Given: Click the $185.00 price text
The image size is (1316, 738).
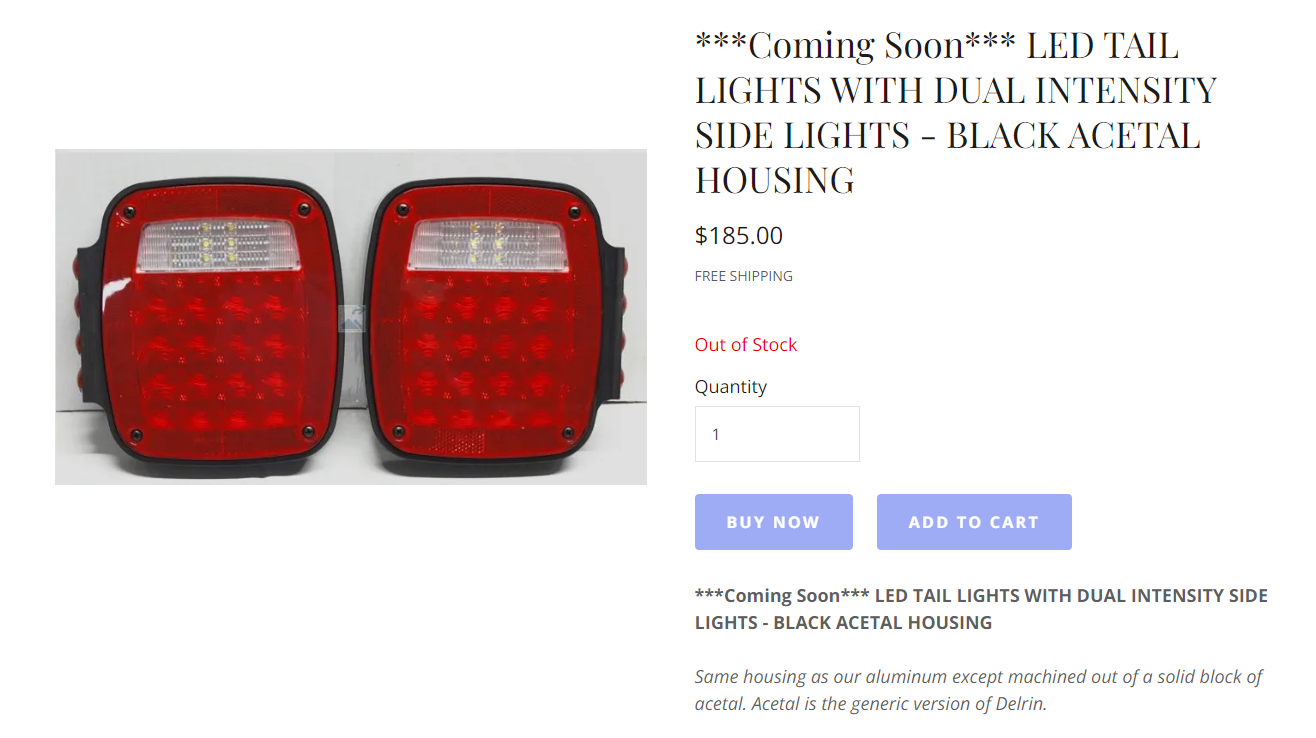Looking at the screenshot, I should point(739,236).
